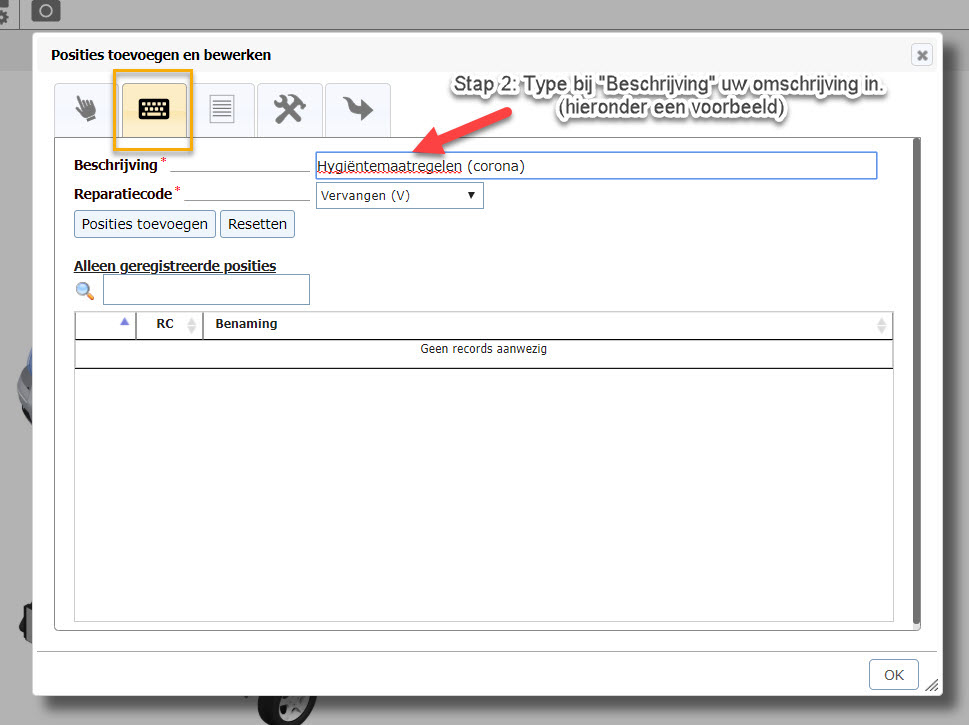969x725 pixels.
Task: Focus the positions search input box
Action: pyautogui.click(x=206, y=289)
